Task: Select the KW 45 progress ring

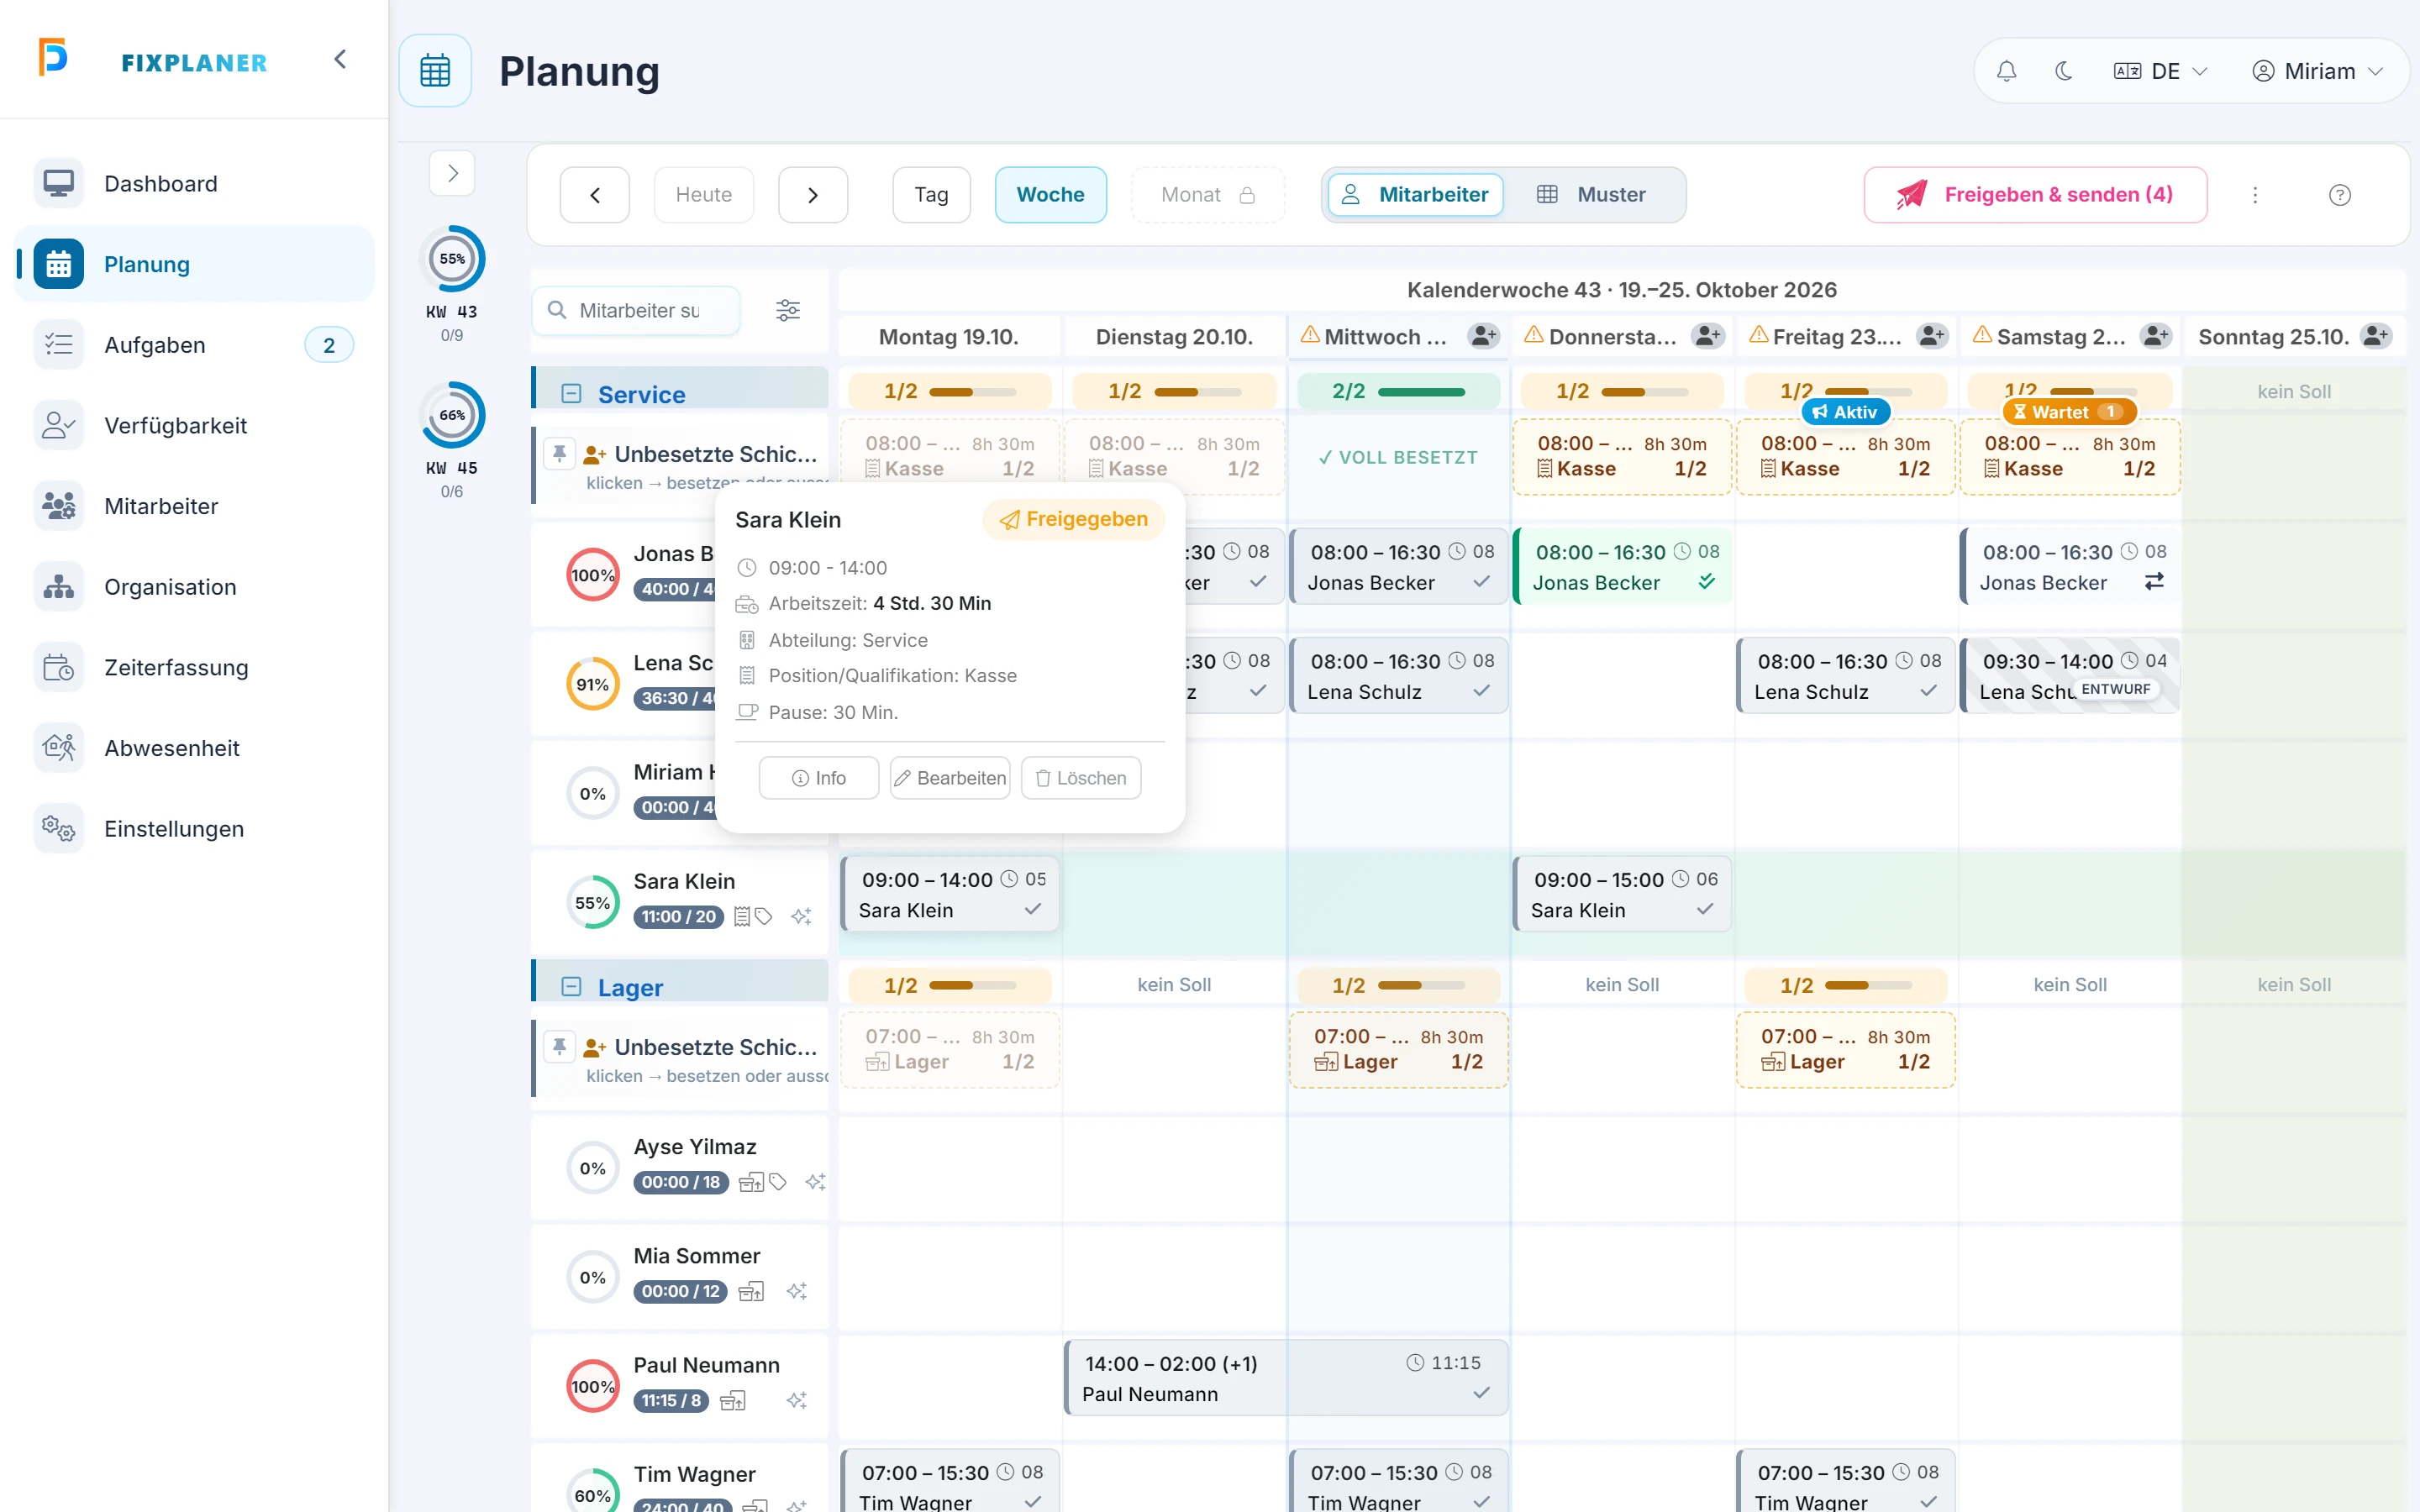Action: [452, 415]
